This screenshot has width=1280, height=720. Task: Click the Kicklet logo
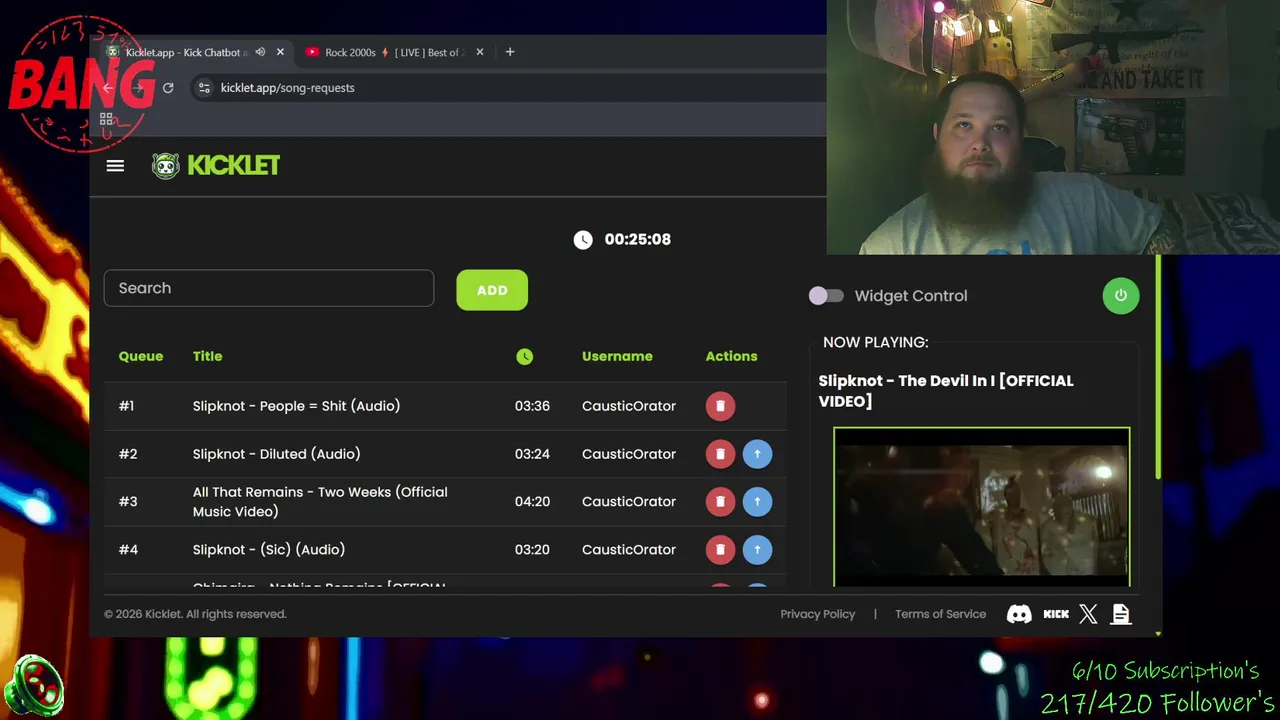[x=215, y=165]
